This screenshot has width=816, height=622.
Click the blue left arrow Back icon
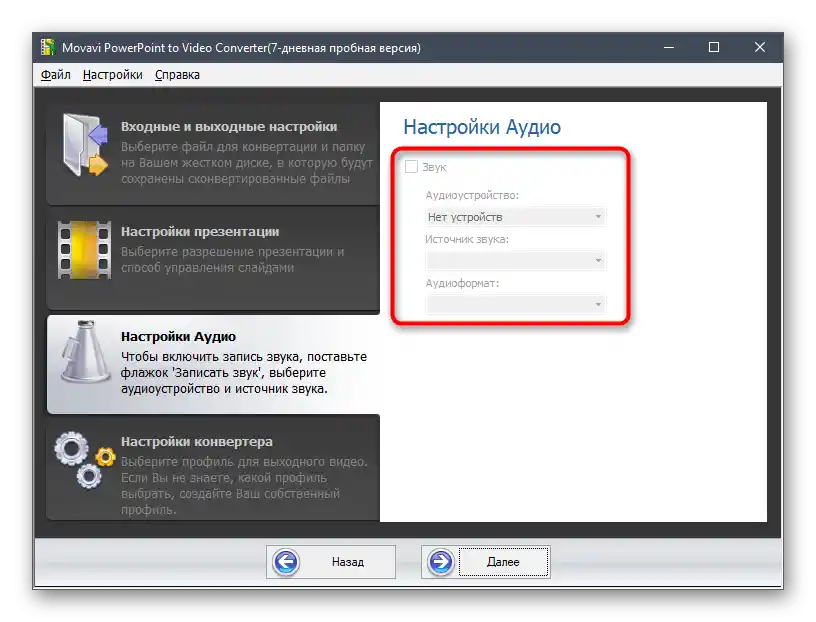[x=286, y=562]
